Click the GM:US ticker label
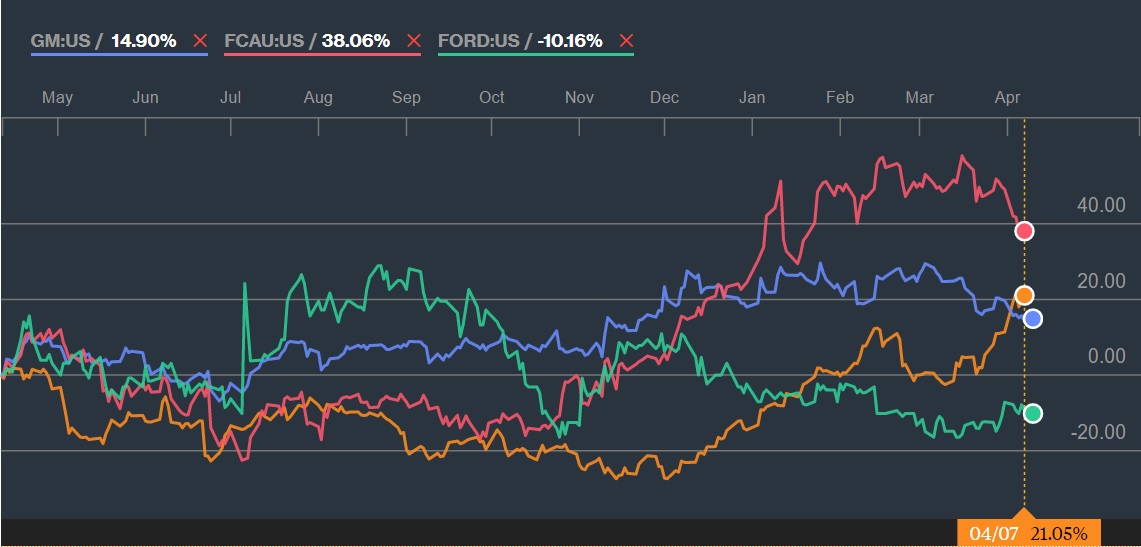Screen dimensions: 1141x547 pos(63,41)
